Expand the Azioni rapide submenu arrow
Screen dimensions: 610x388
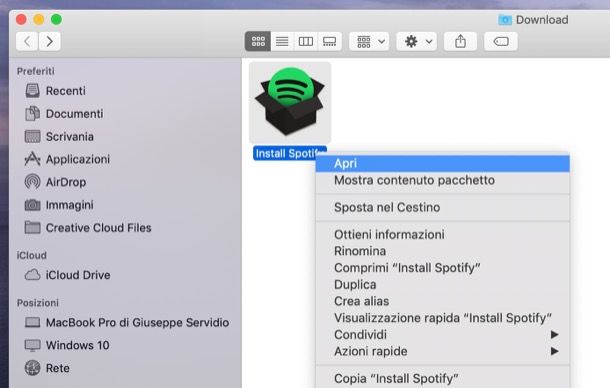(x=555, y=351)
